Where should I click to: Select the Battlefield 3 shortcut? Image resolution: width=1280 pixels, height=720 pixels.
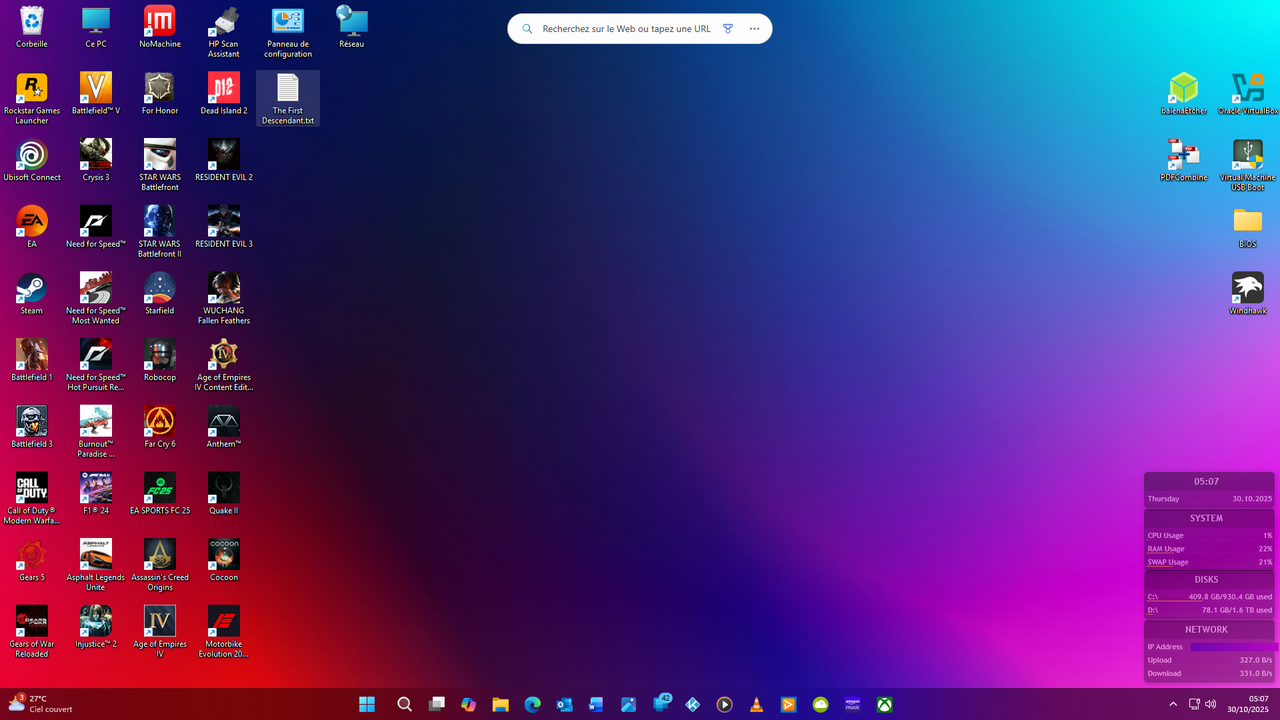point(32,427)
